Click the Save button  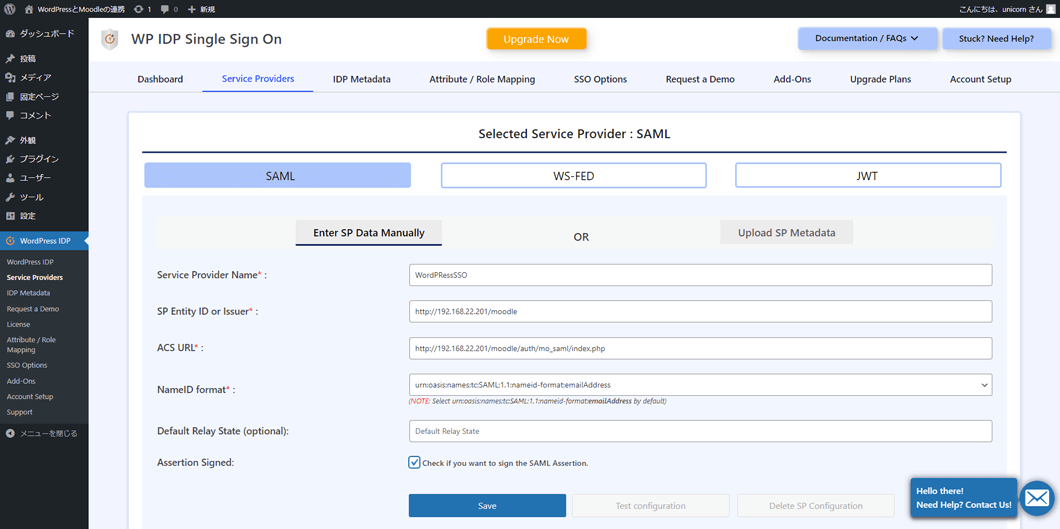487,505
